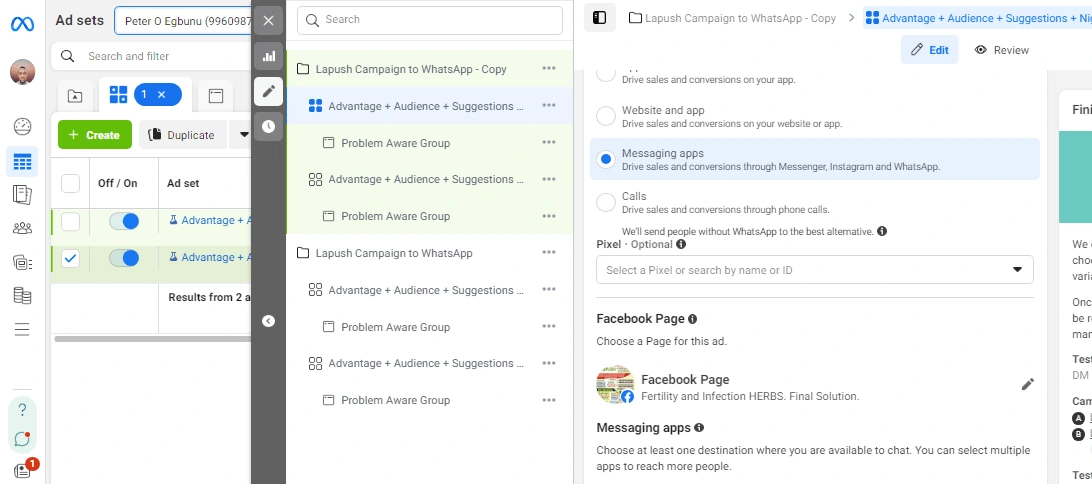Uncheck the second ad set row checkbox
This screenshot has width=1092, height=484.
70,258
